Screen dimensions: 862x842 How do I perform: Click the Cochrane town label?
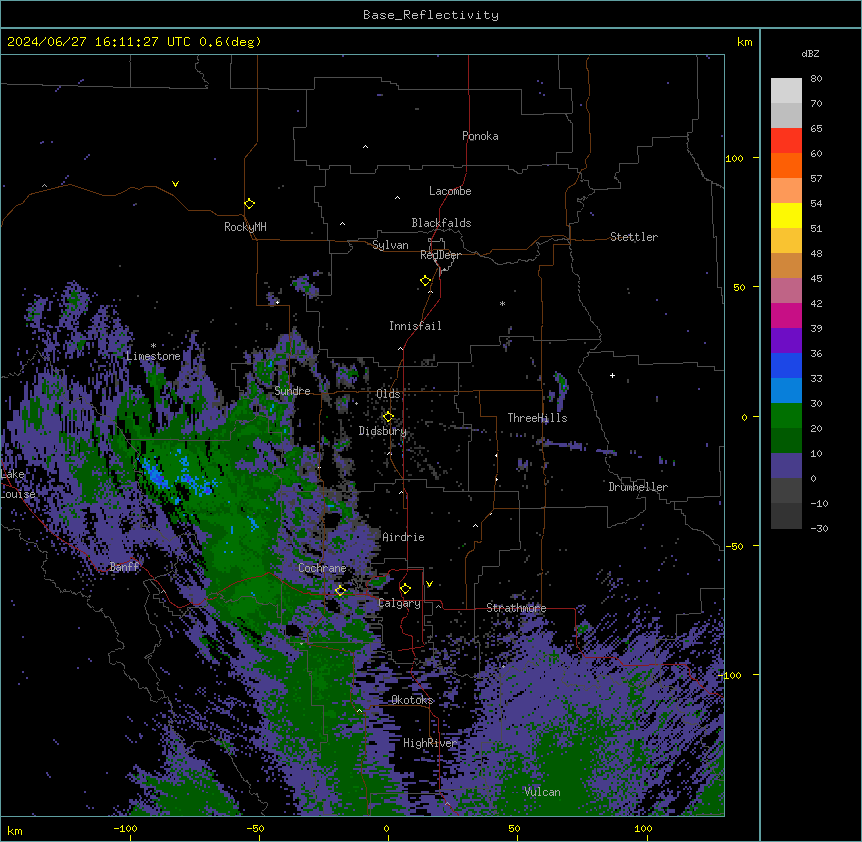[322, 568]
